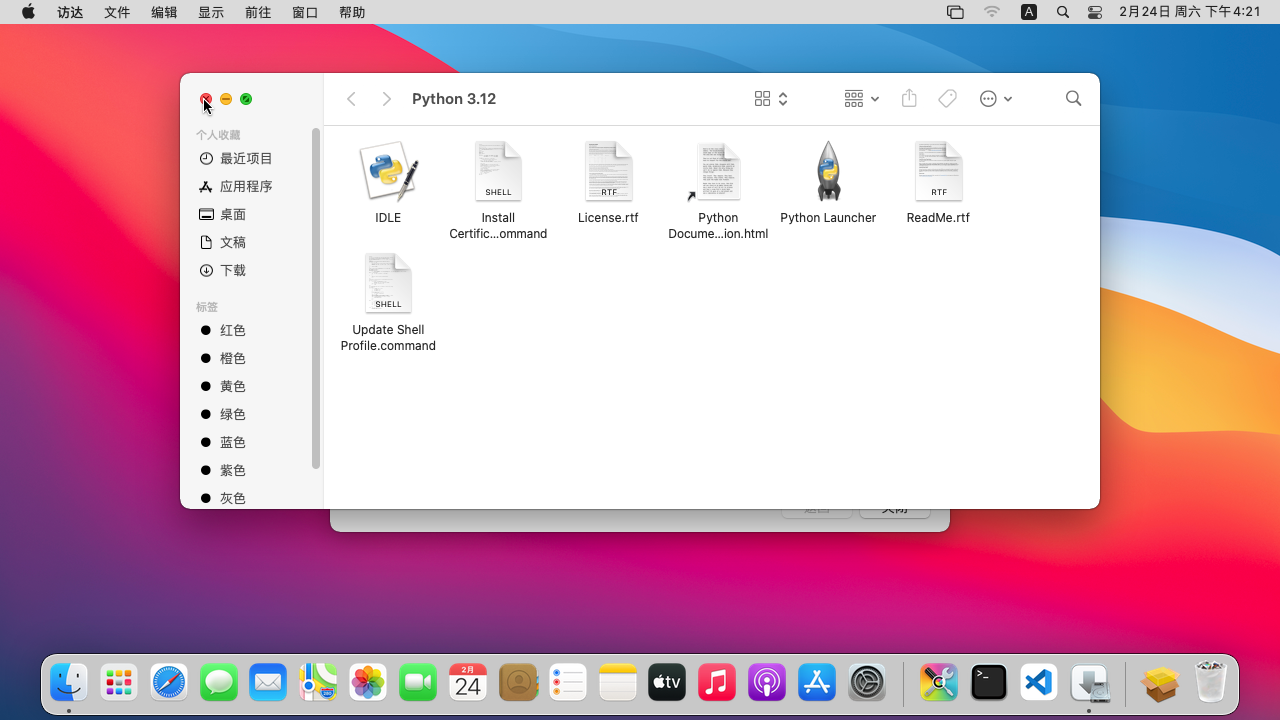Open Finder from the Dock
The image size is (1280, 720).
(x=69, y=683)
